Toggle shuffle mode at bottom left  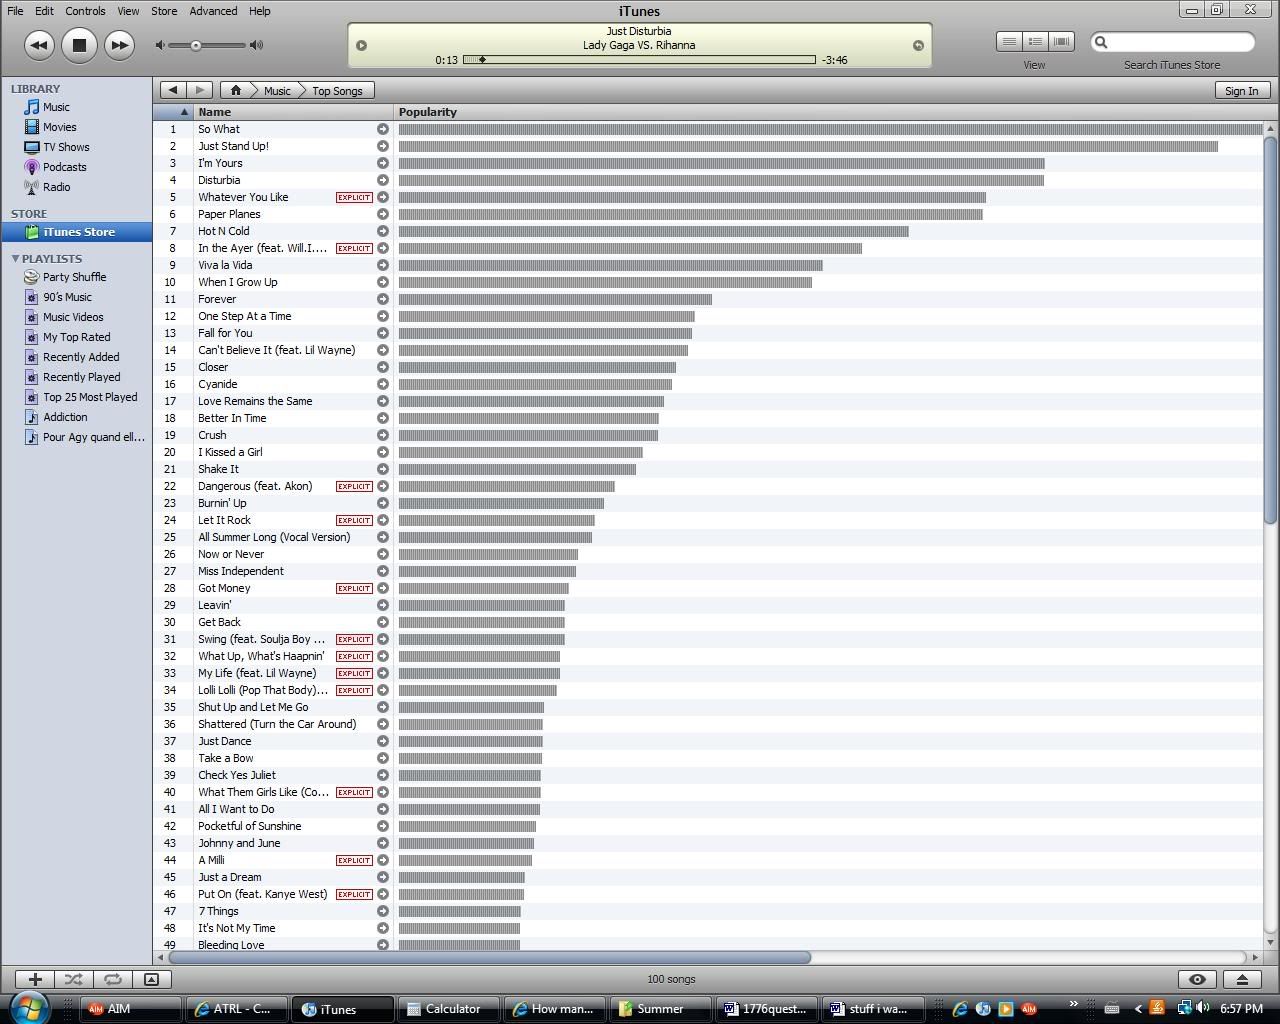coord(73,980)
